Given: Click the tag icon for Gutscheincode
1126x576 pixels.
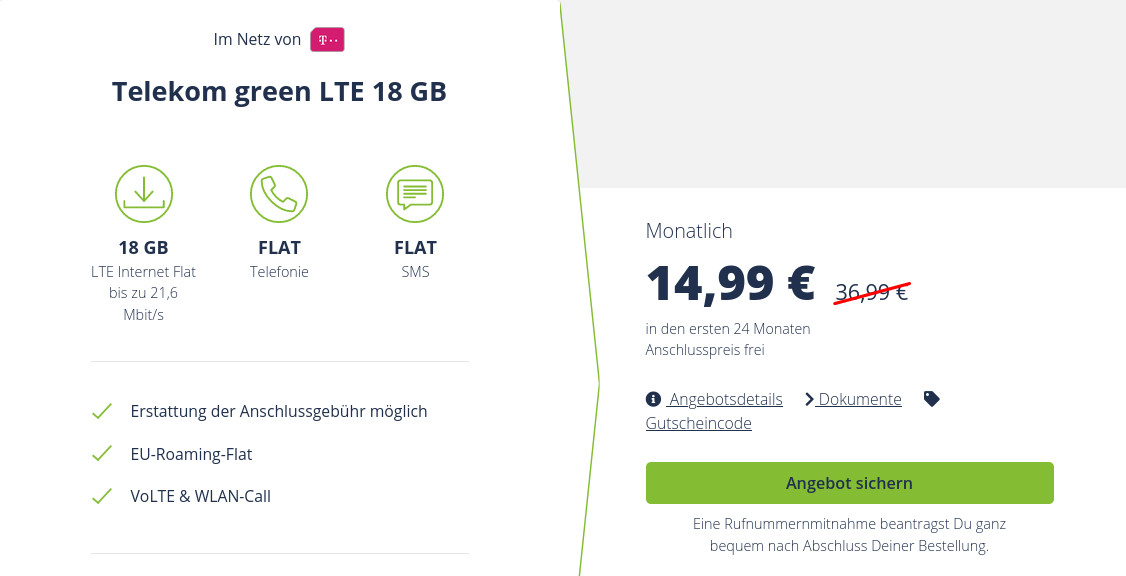Looking at the screenshot, I should (932, 399).
